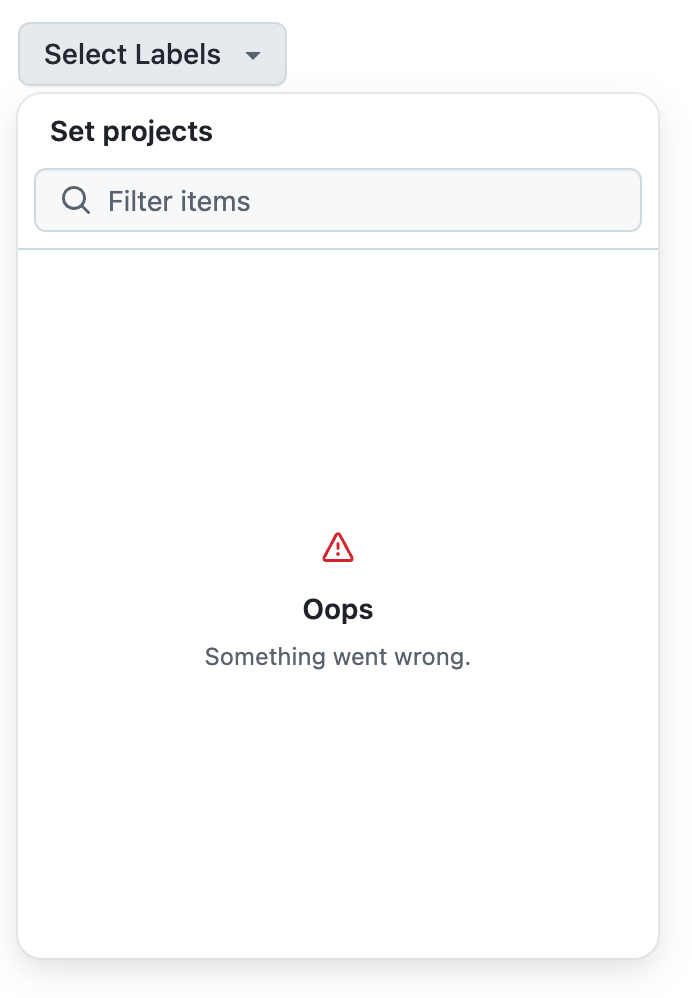Click the Oops error heading
This screenshot has height=998, width=692.
coord(338,609)
